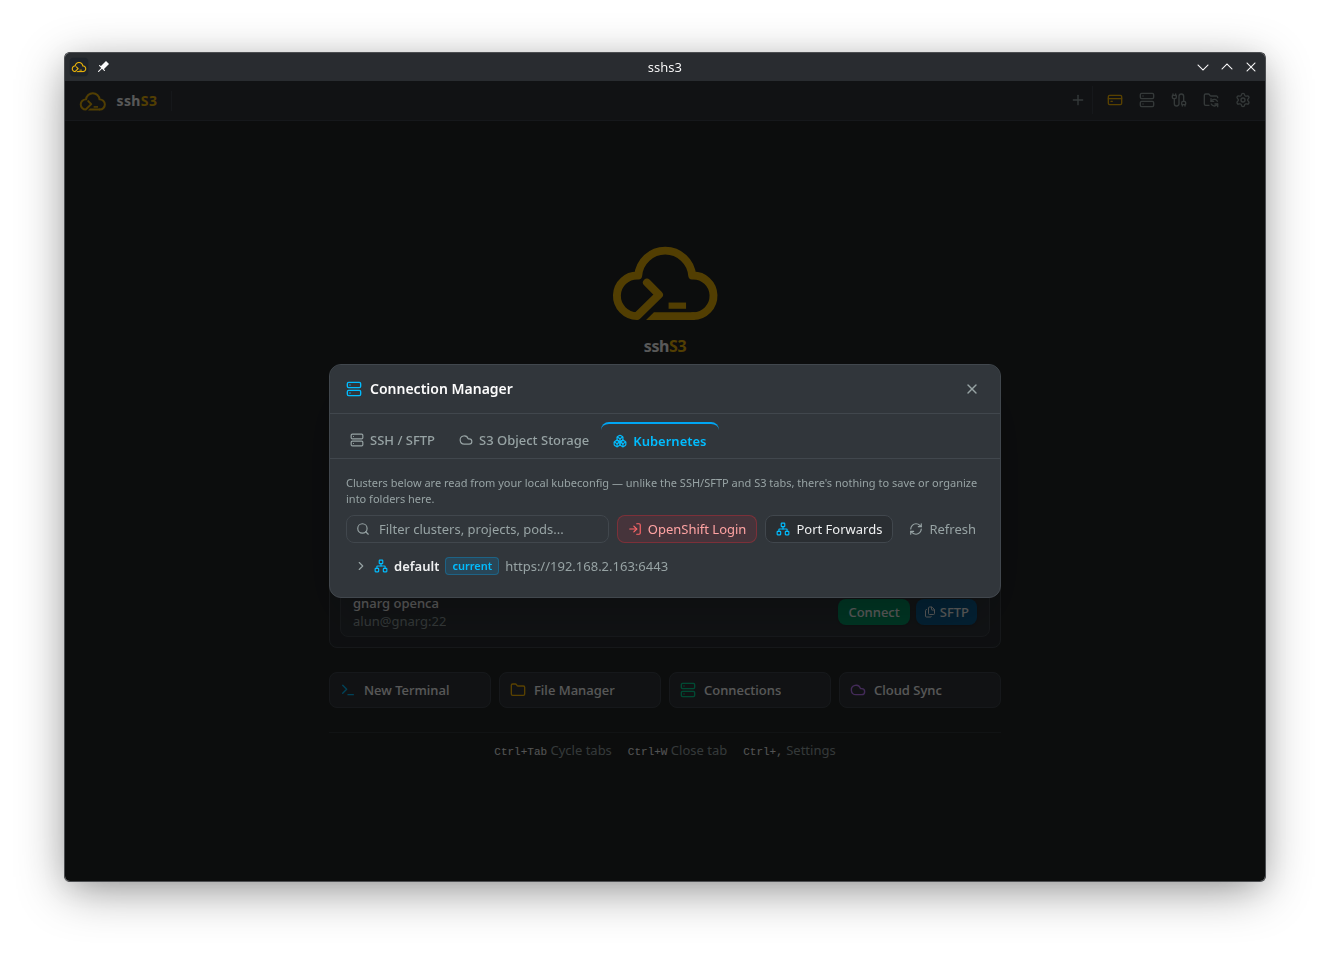
Task: Click the search magnifier icon in the filter field
Action: (363, 529)
